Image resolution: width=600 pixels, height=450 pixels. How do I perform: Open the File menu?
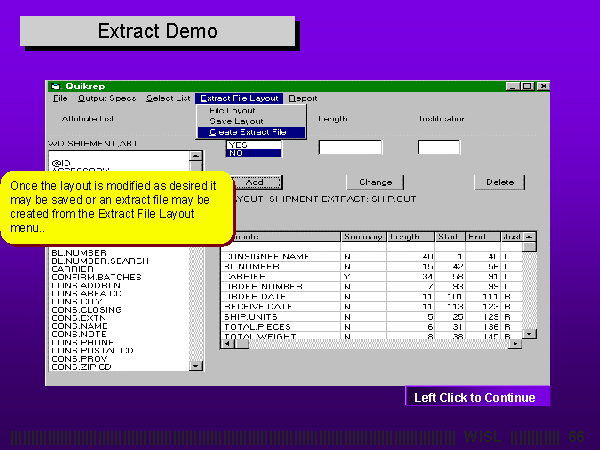(60, 98)
